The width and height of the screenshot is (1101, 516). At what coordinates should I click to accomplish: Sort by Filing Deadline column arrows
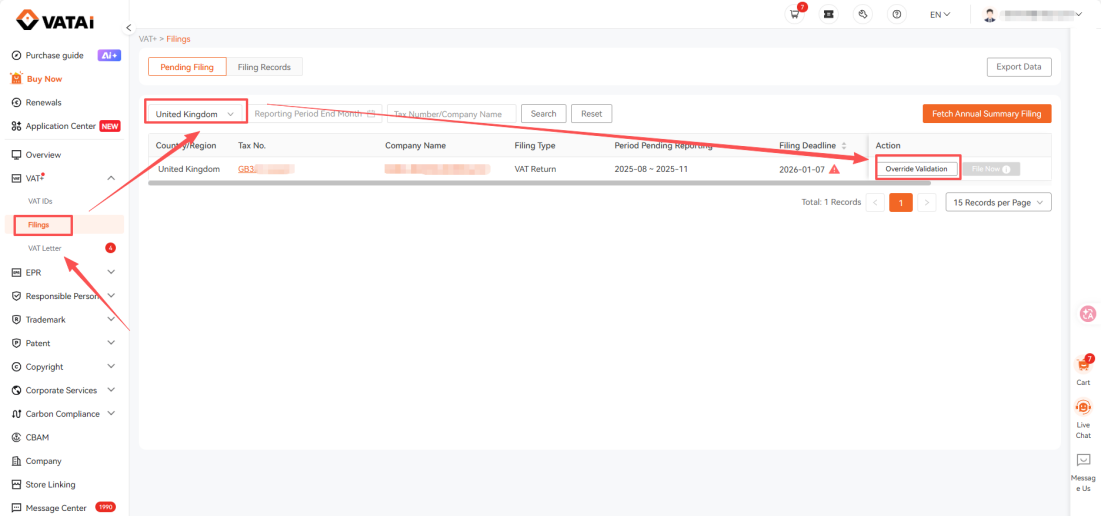[x=843, y=145]
